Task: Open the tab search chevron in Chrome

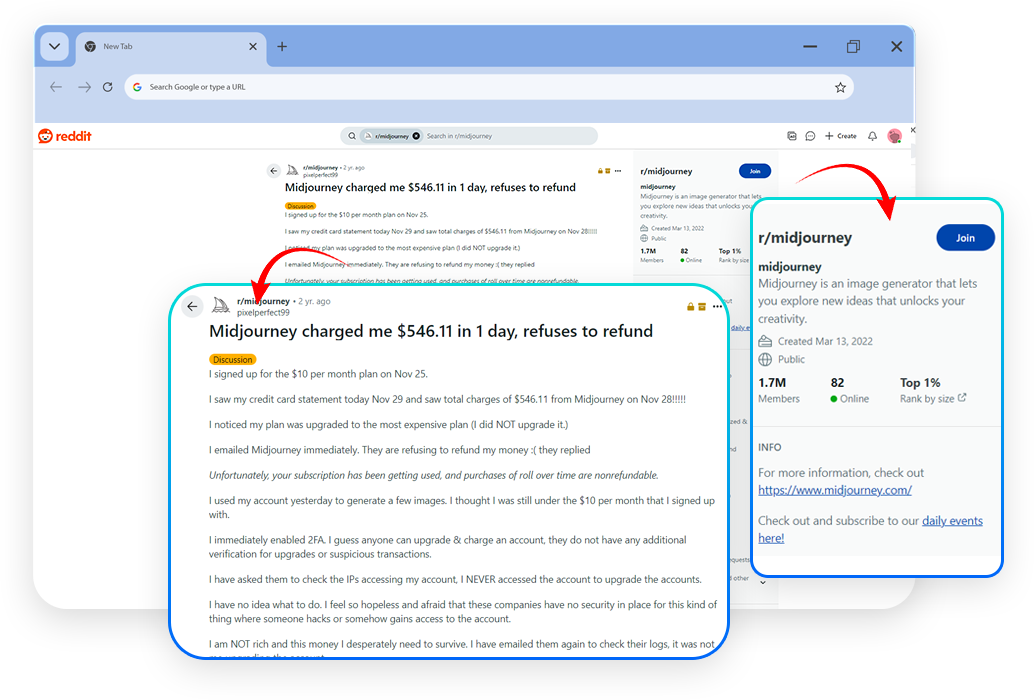Action: point(55,47)
